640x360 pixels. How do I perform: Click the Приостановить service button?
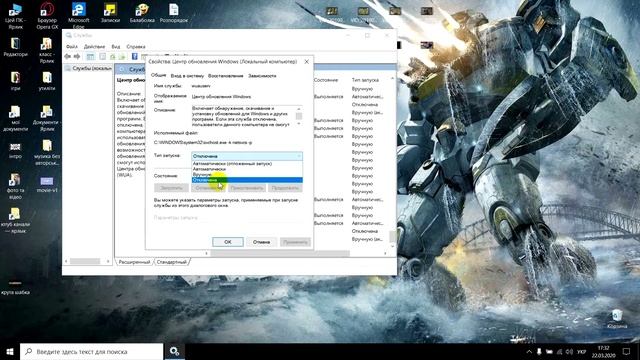(x=247, y=188)
